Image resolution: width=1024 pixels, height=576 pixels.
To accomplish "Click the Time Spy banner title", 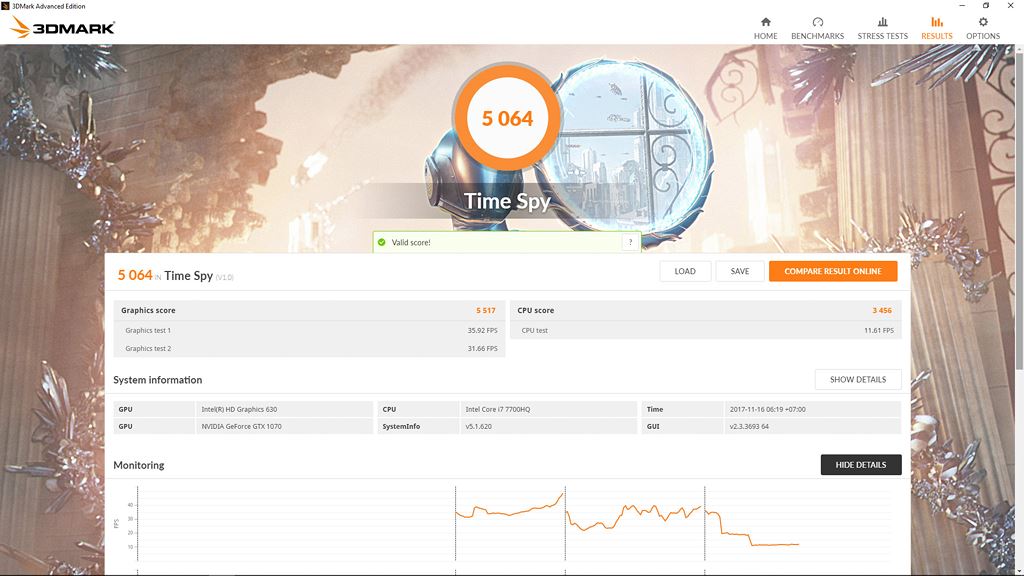I will point(507,201).
